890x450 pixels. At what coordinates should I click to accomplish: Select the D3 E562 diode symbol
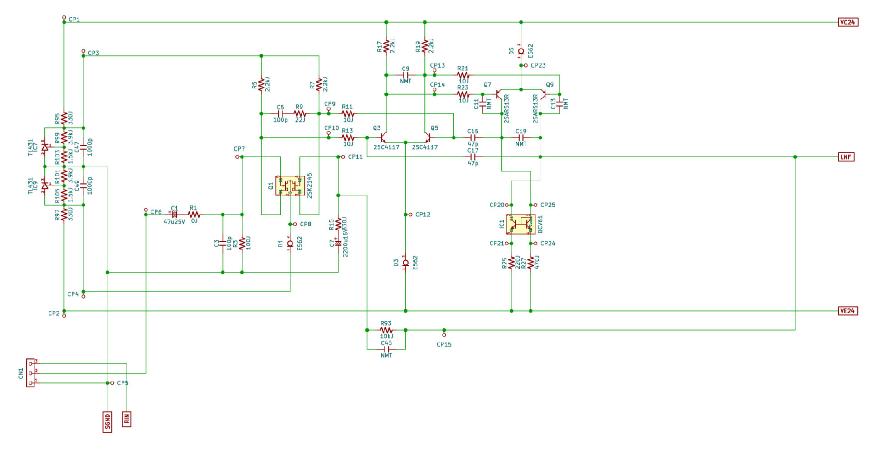[x=405, y=263]
